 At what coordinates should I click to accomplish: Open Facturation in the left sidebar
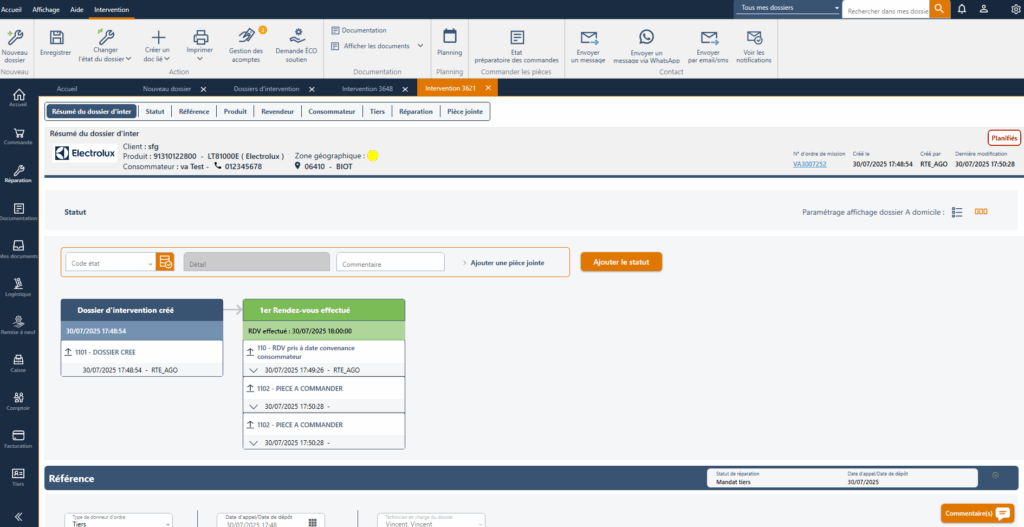click(18, 436)
